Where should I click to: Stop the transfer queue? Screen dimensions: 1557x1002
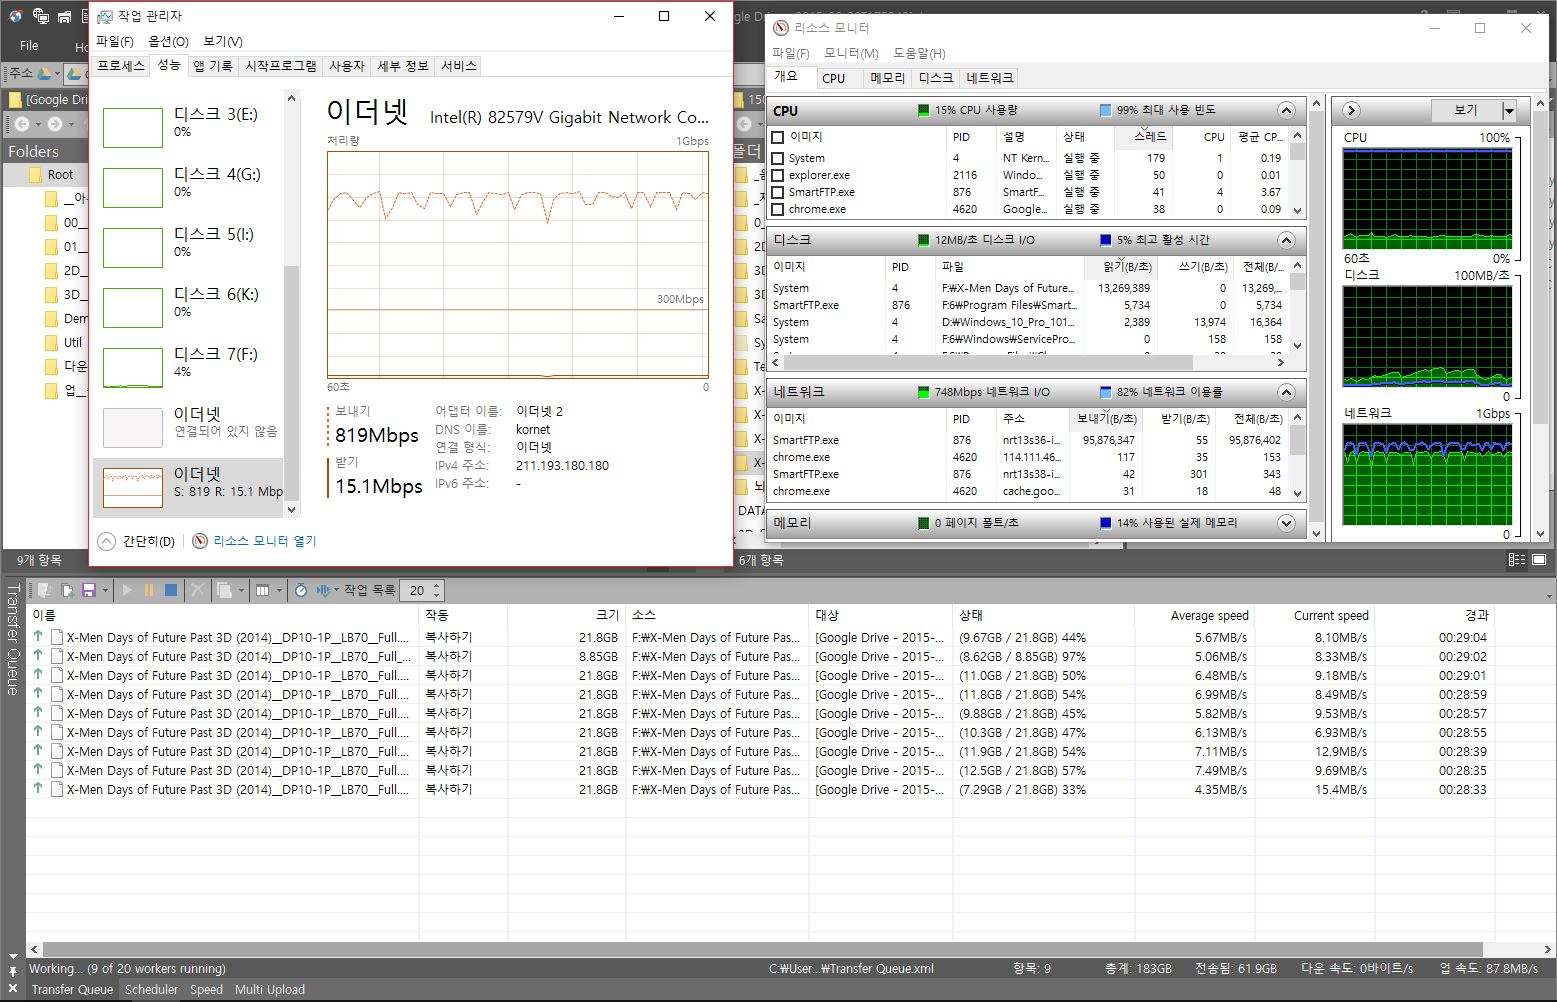[x=171, y=590]
